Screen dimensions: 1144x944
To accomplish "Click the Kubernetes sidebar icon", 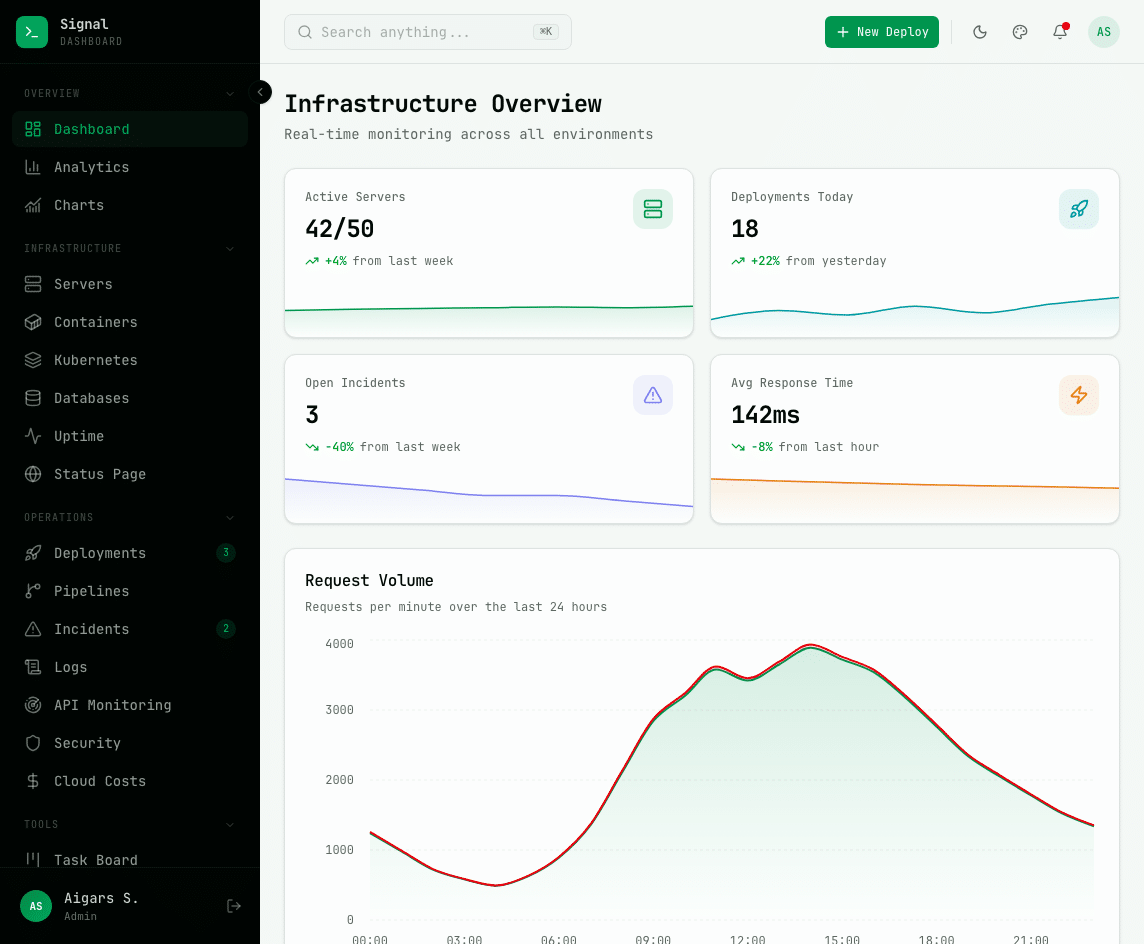I will (34, 360).
